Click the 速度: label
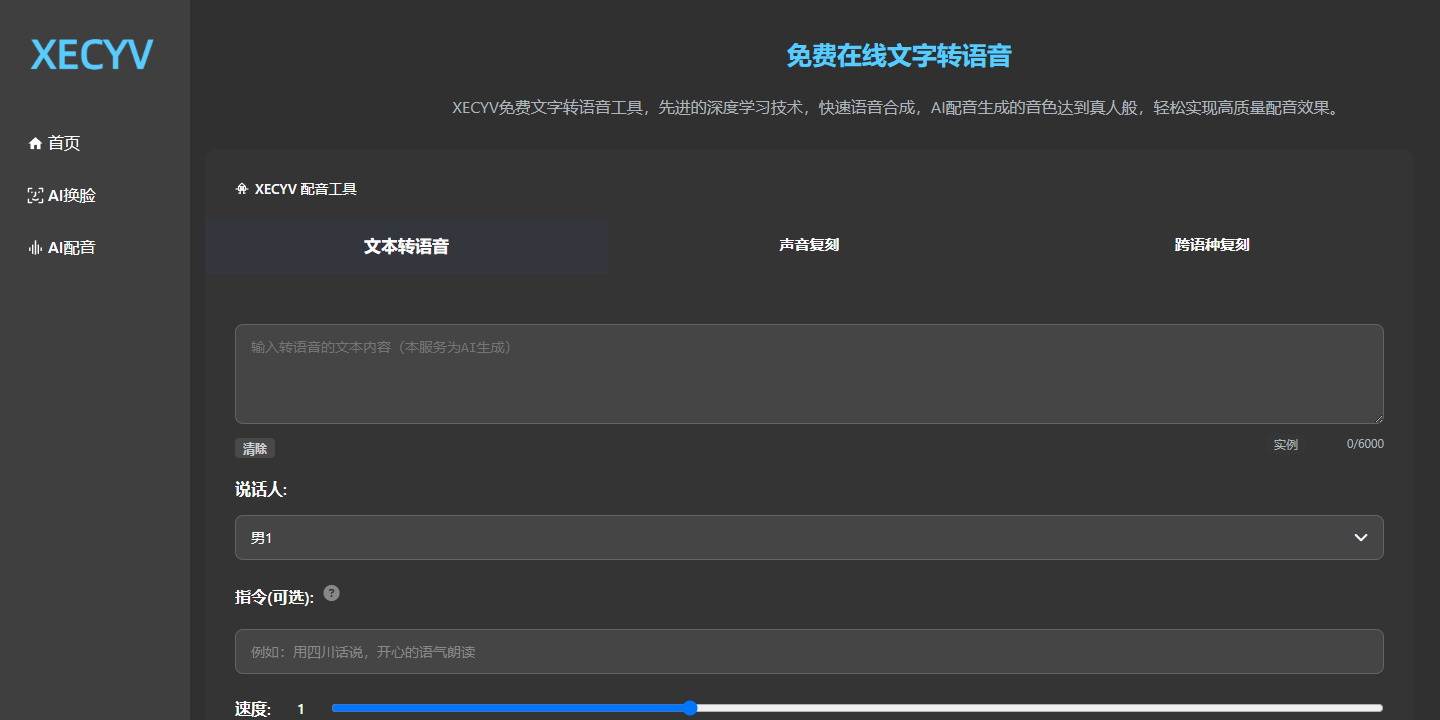Image resolution: width=1440 pixels, height=720 pixels. pyautogui.click(x=253, y=709)
